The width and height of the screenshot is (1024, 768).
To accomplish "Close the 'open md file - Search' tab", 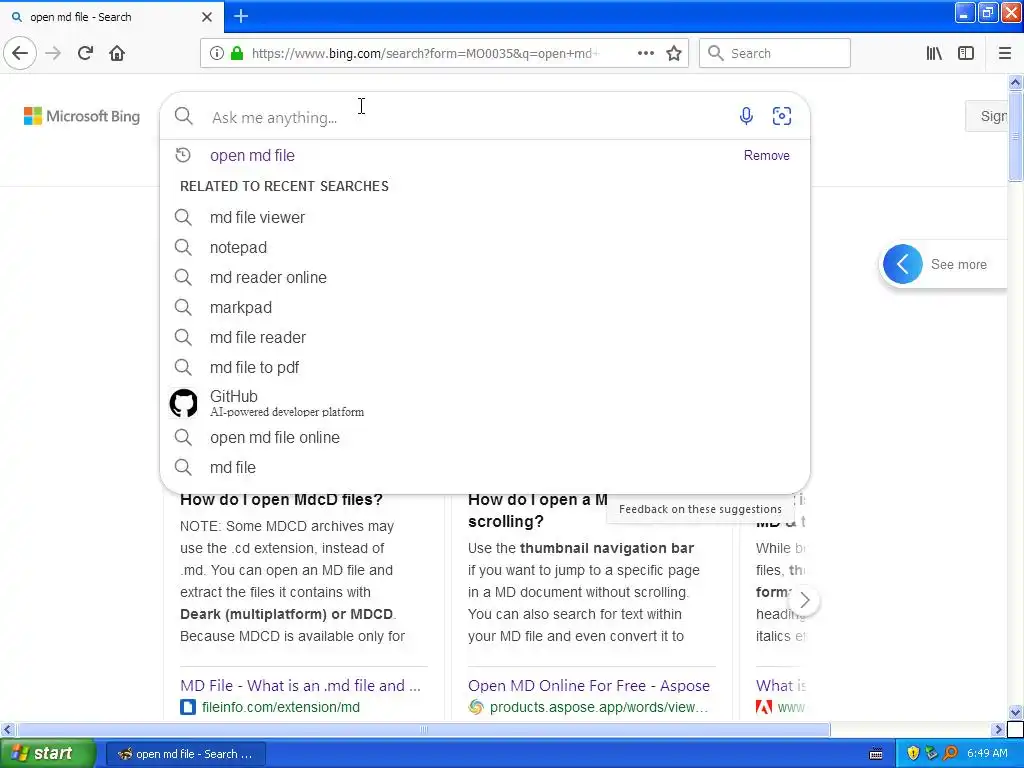I will (x=206, y=17).
